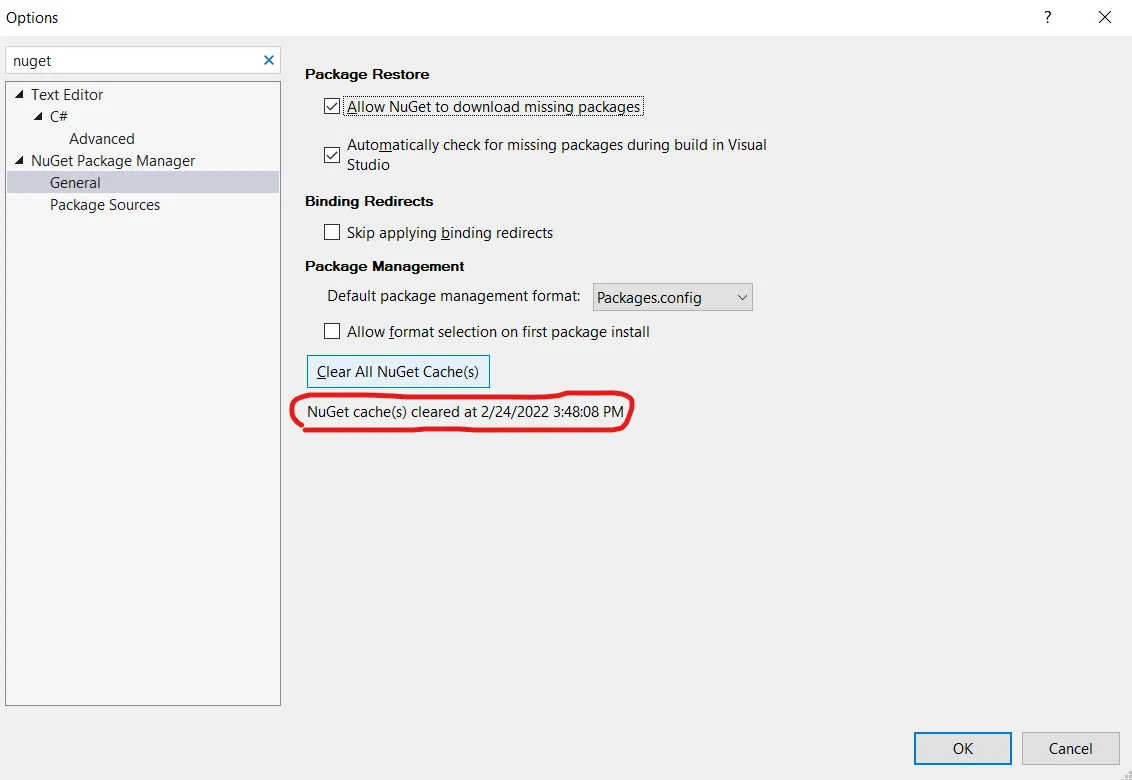Open Default package management format dropdown
This screenshot has width=1132, height=780.
[x=672, y=297]
